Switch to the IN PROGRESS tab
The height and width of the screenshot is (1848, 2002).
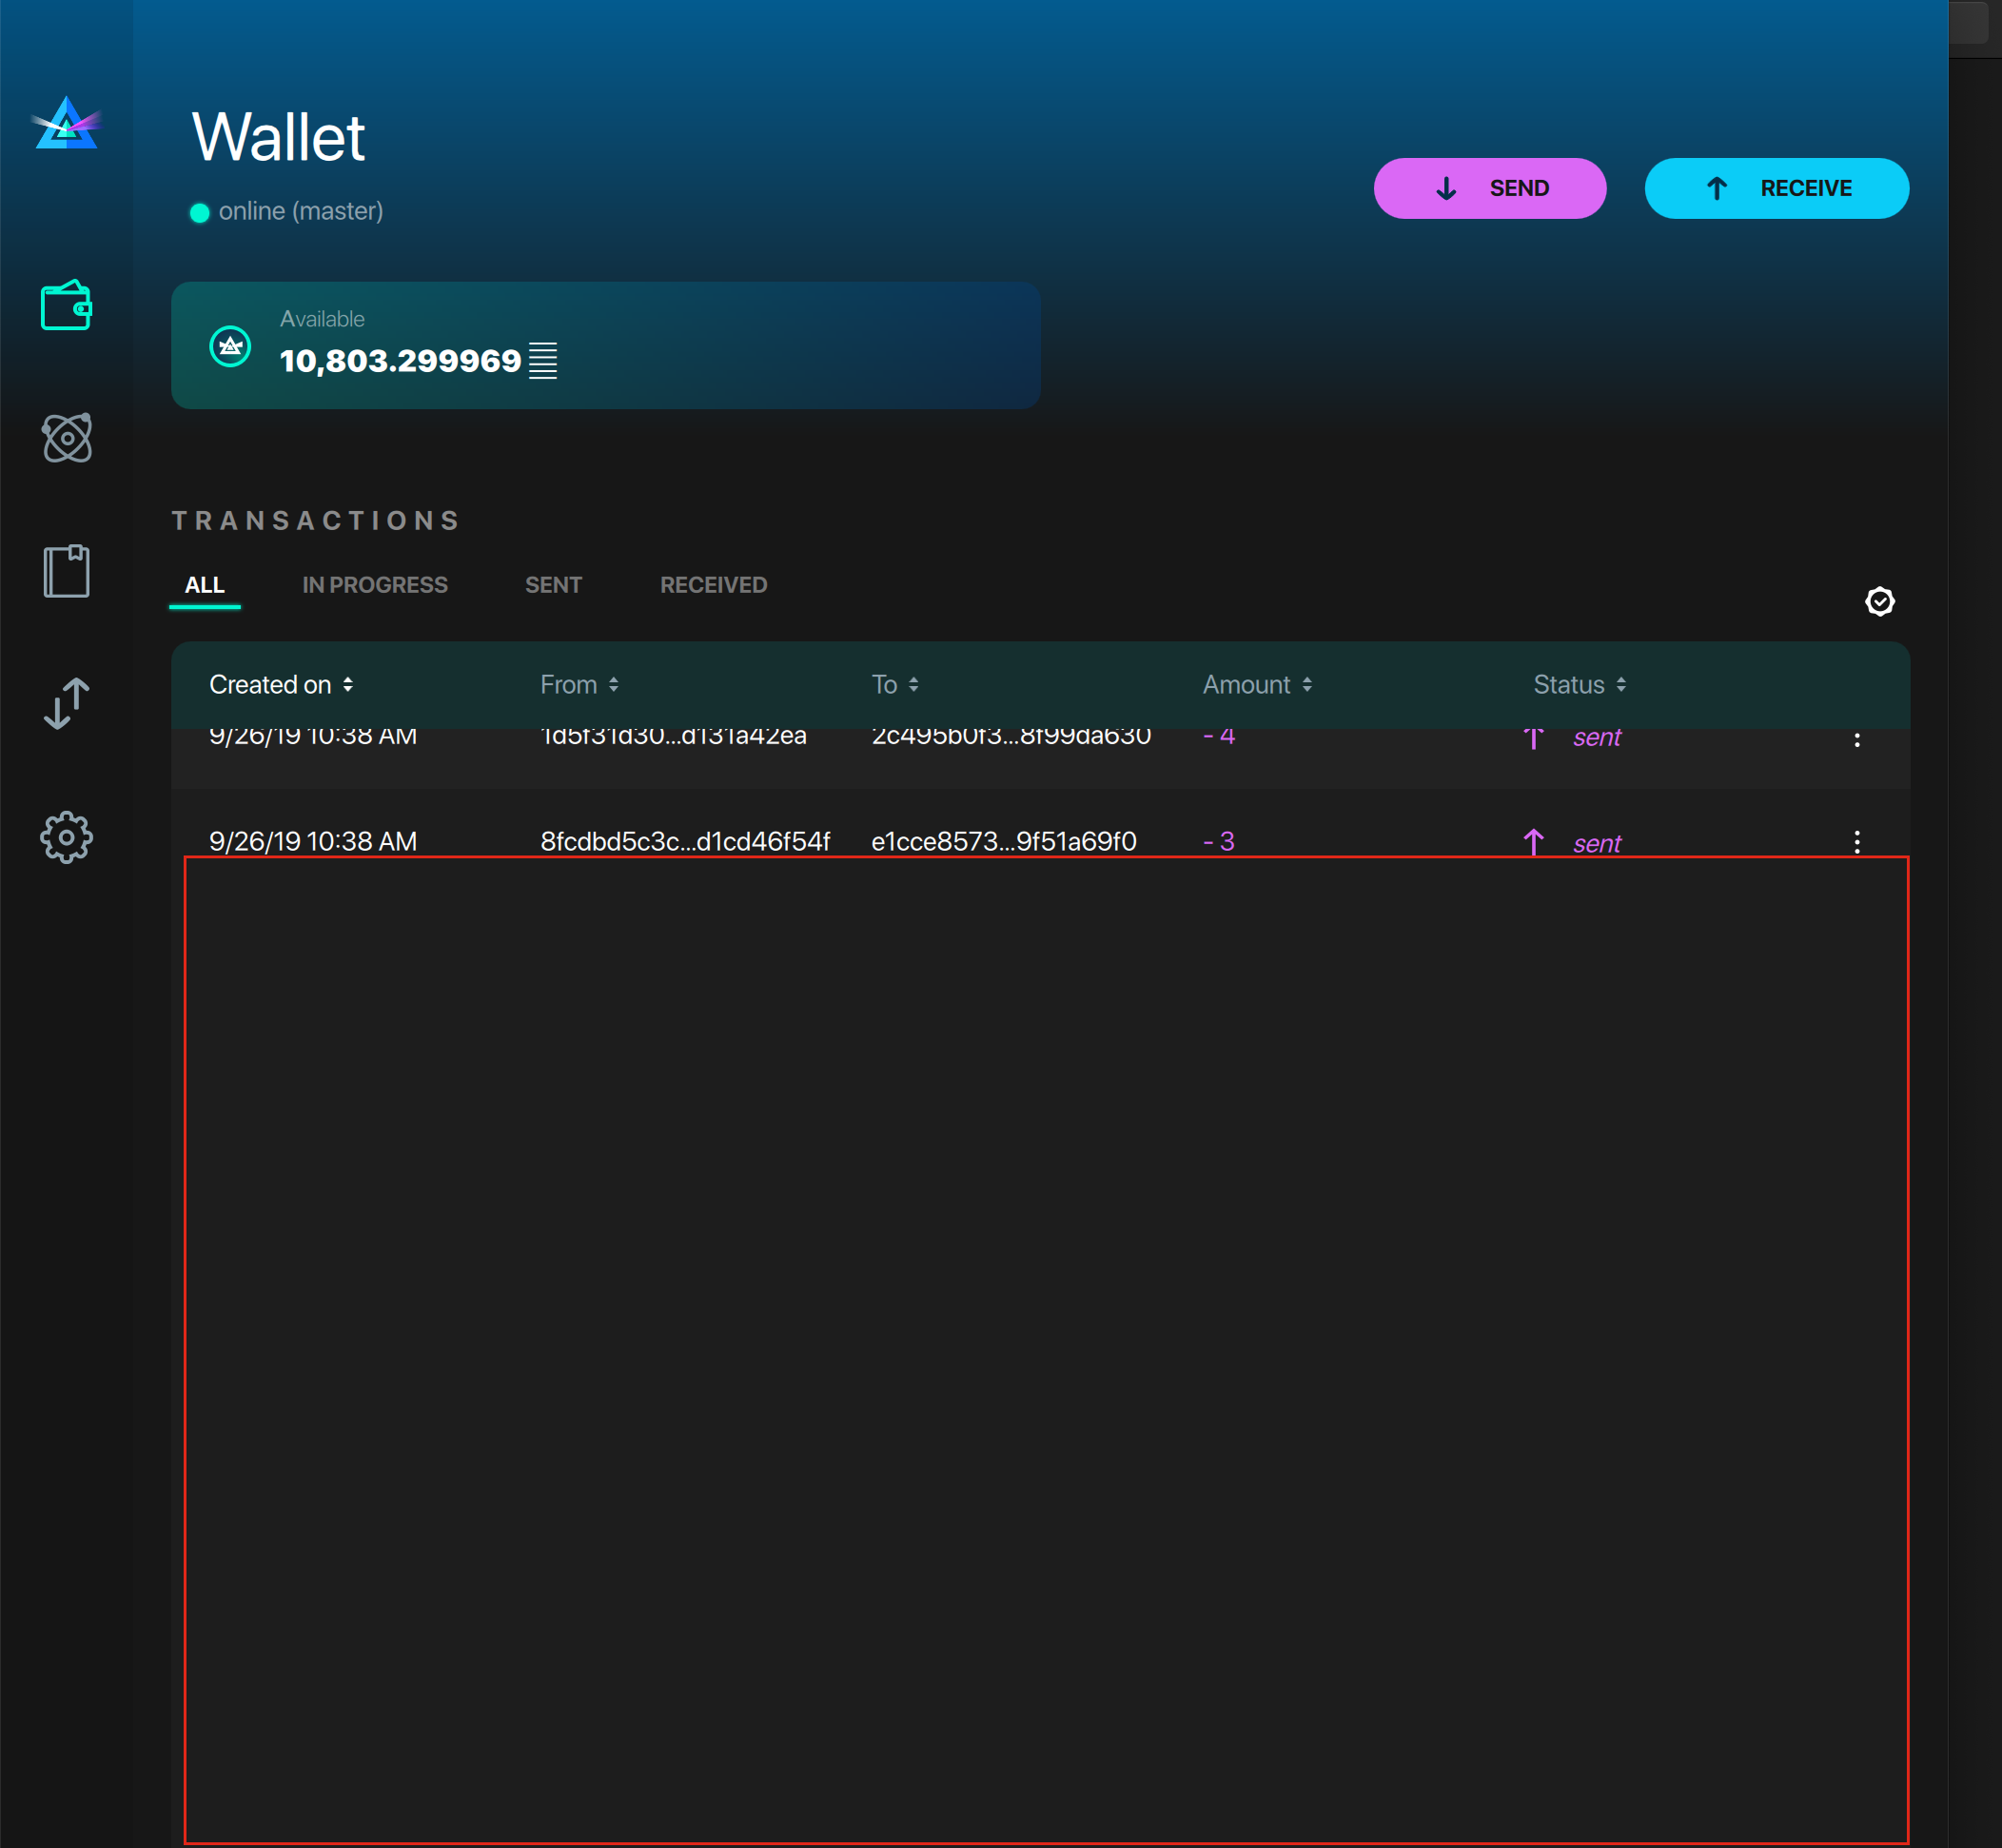pyautogui.click(x=374, y=585)
